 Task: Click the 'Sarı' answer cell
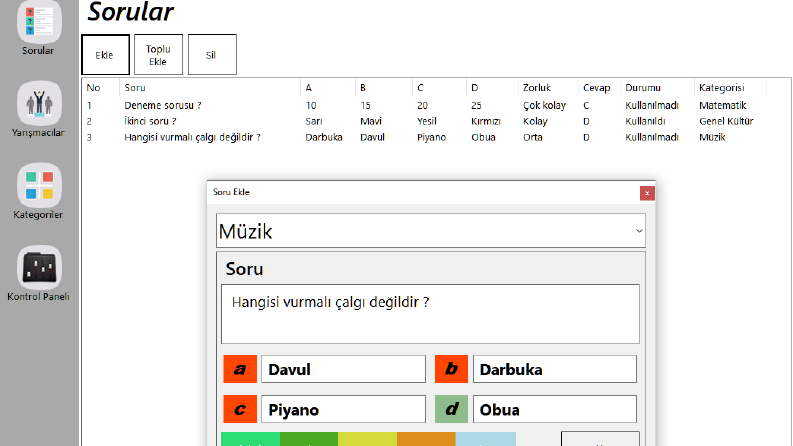(x=314, y=121)
